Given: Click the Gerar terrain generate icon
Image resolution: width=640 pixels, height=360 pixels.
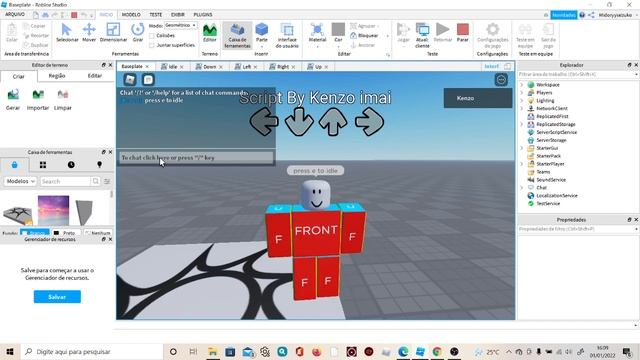Looking at the screenshot, I should (13, 99).
